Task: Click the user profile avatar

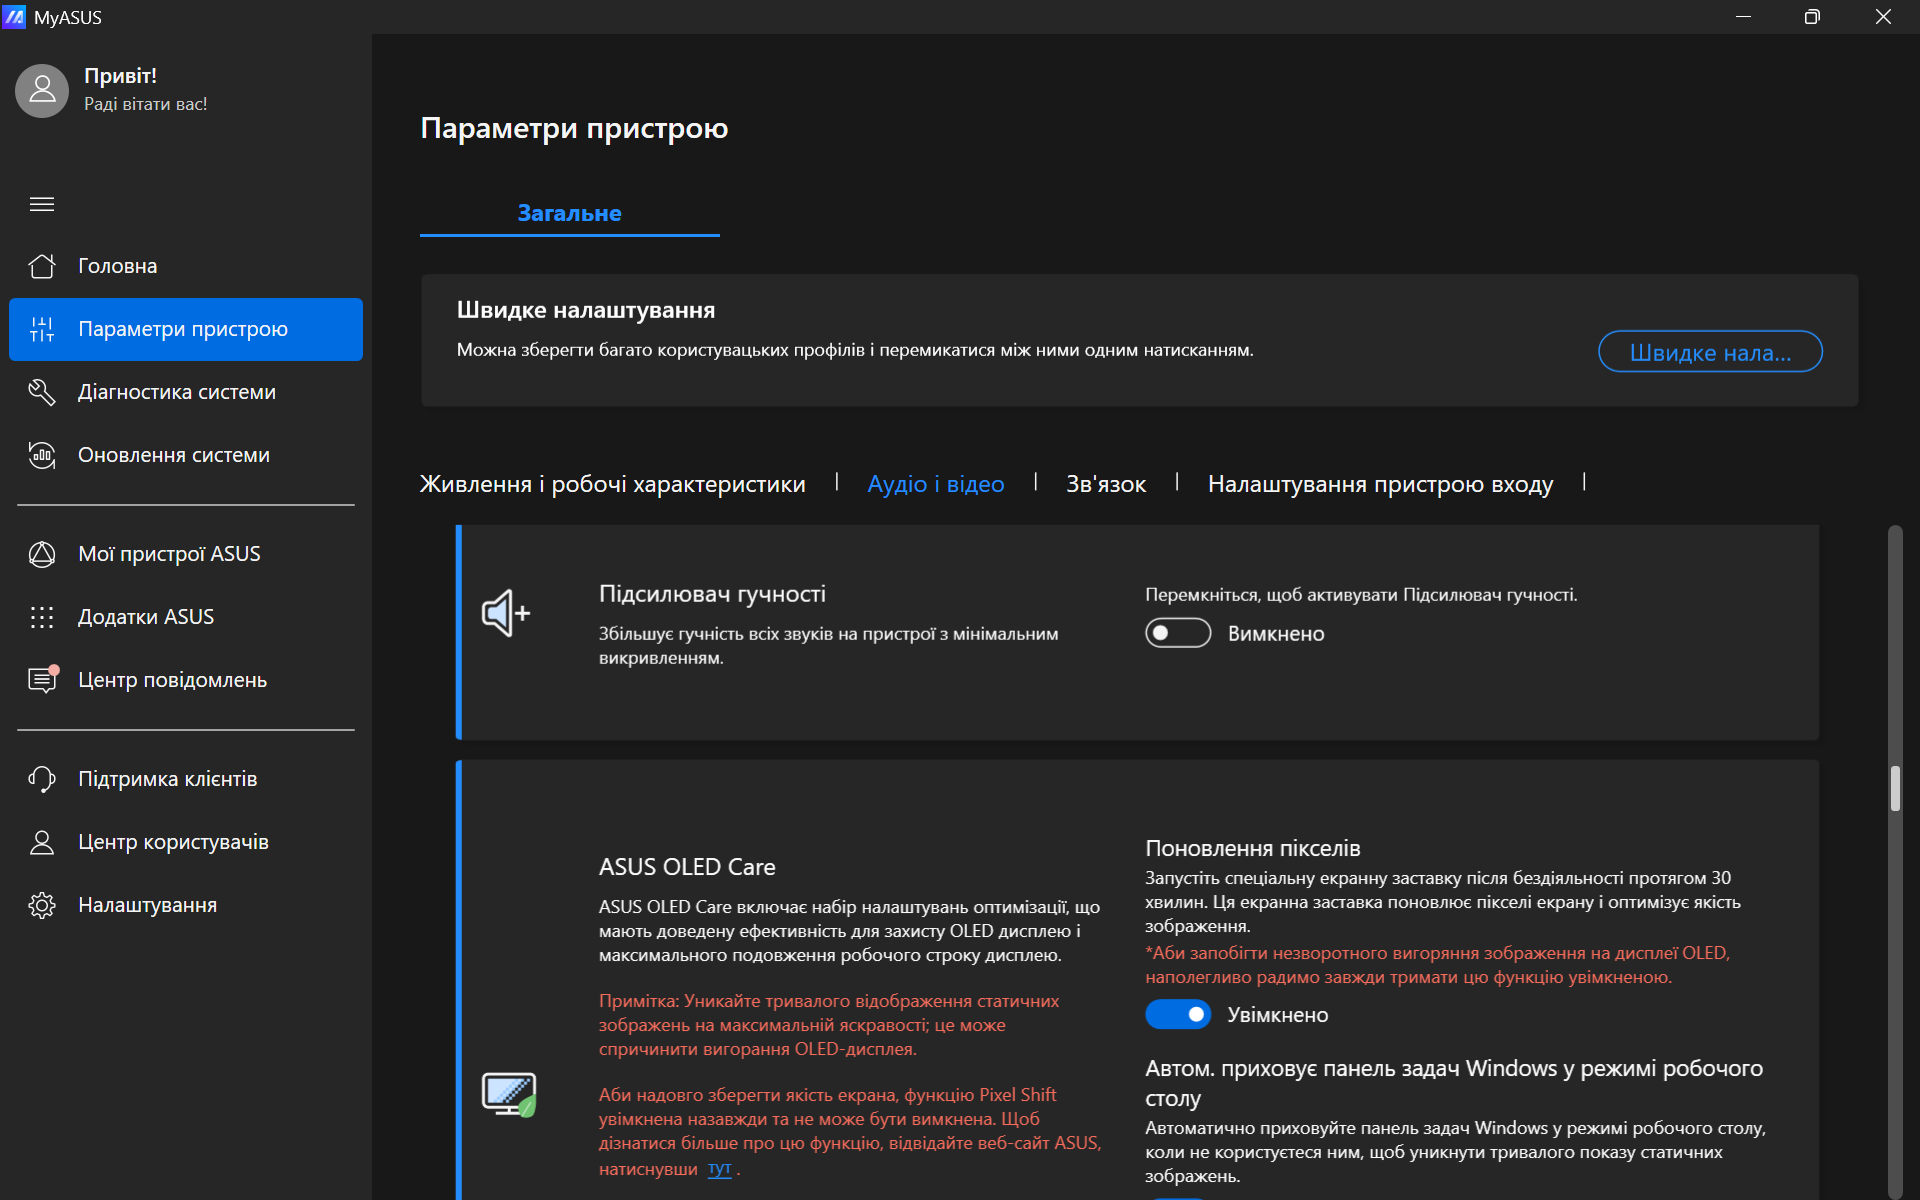Action: point(42,90)
